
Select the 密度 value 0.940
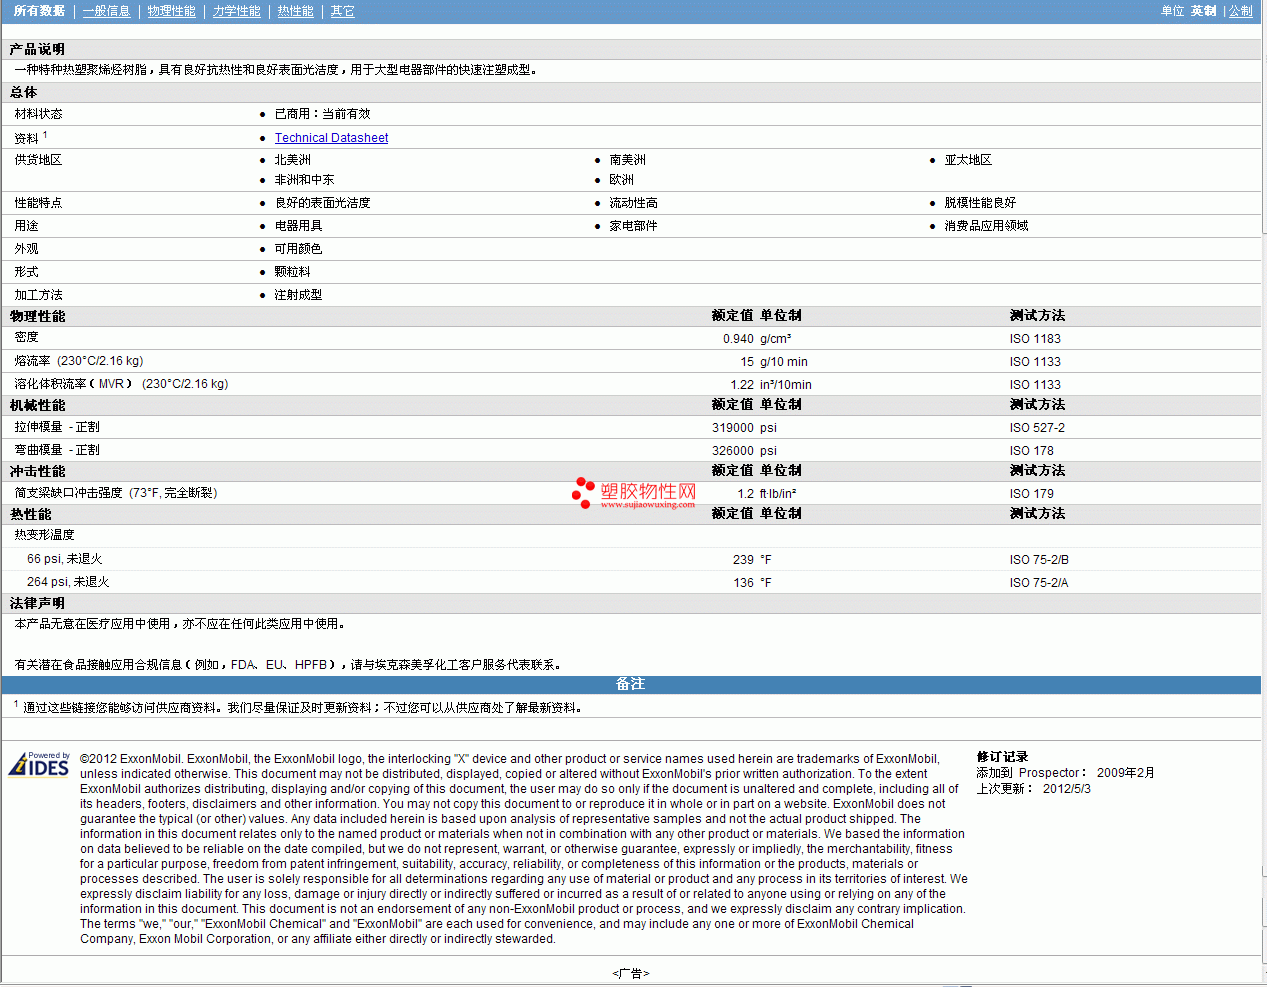(x=738, y=339)
